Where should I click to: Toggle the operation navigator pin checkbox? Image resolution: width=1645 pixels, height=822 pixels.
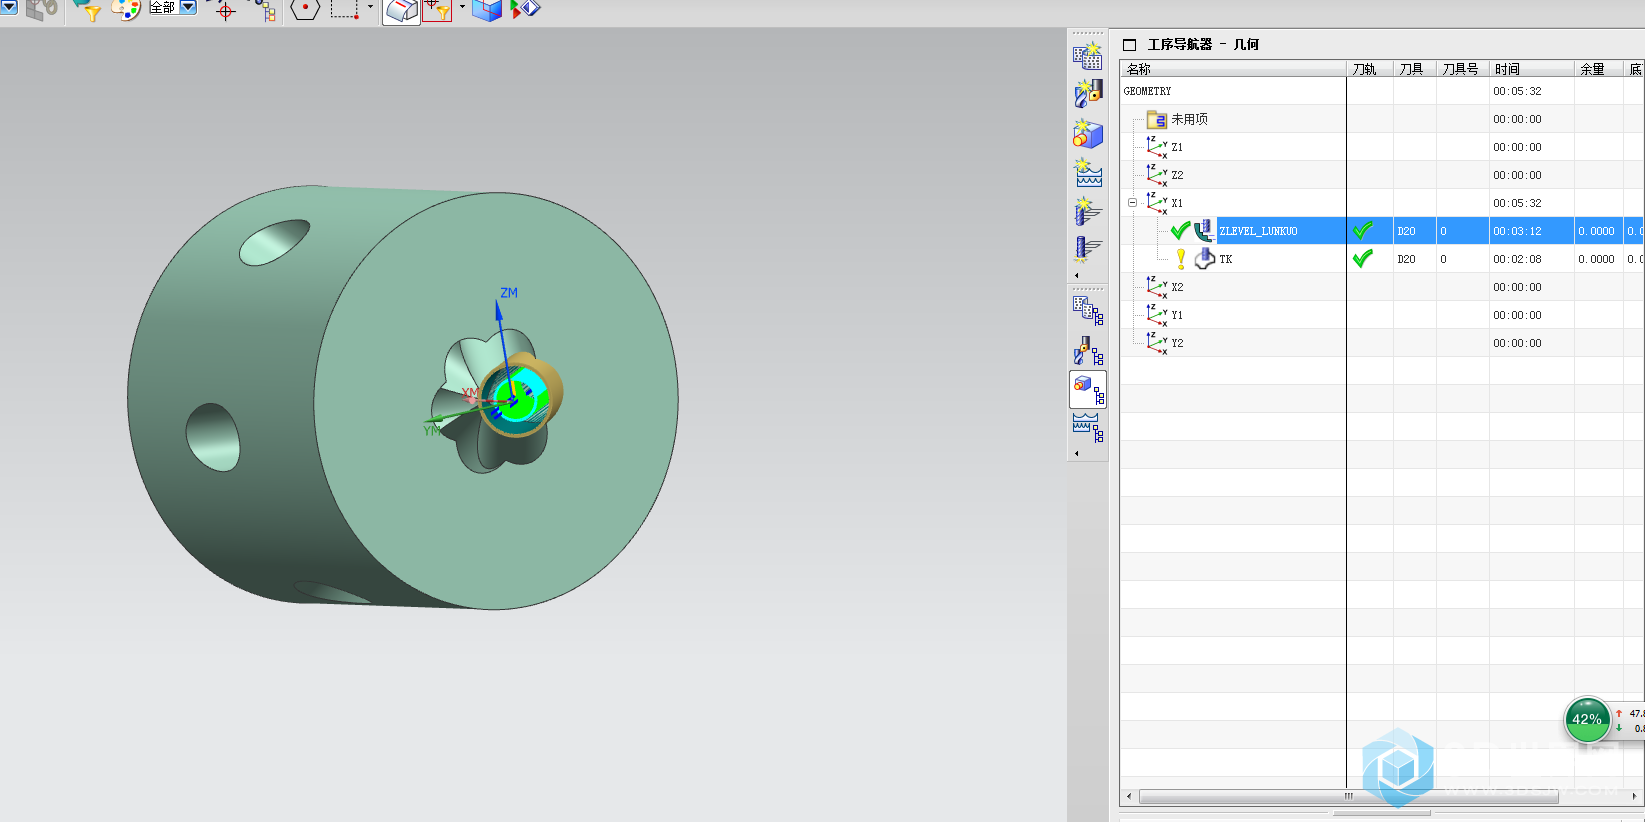pos(1130,45)
